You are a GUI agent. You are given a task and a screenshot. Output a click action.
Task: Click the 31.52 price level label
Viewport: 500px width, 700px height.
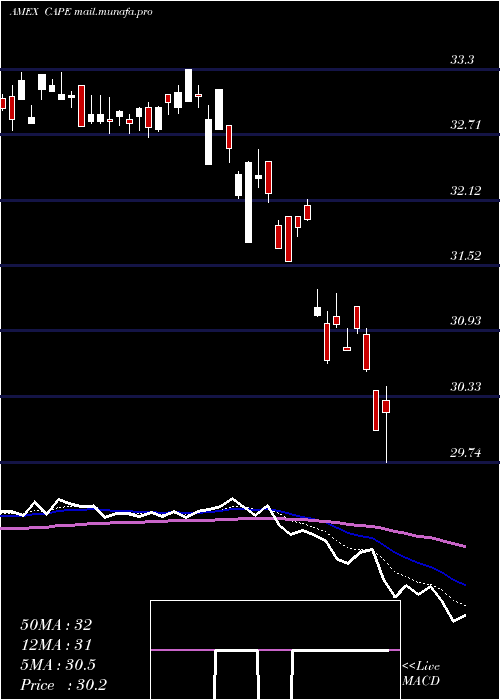pyautogui.click(x=465, y=256)
